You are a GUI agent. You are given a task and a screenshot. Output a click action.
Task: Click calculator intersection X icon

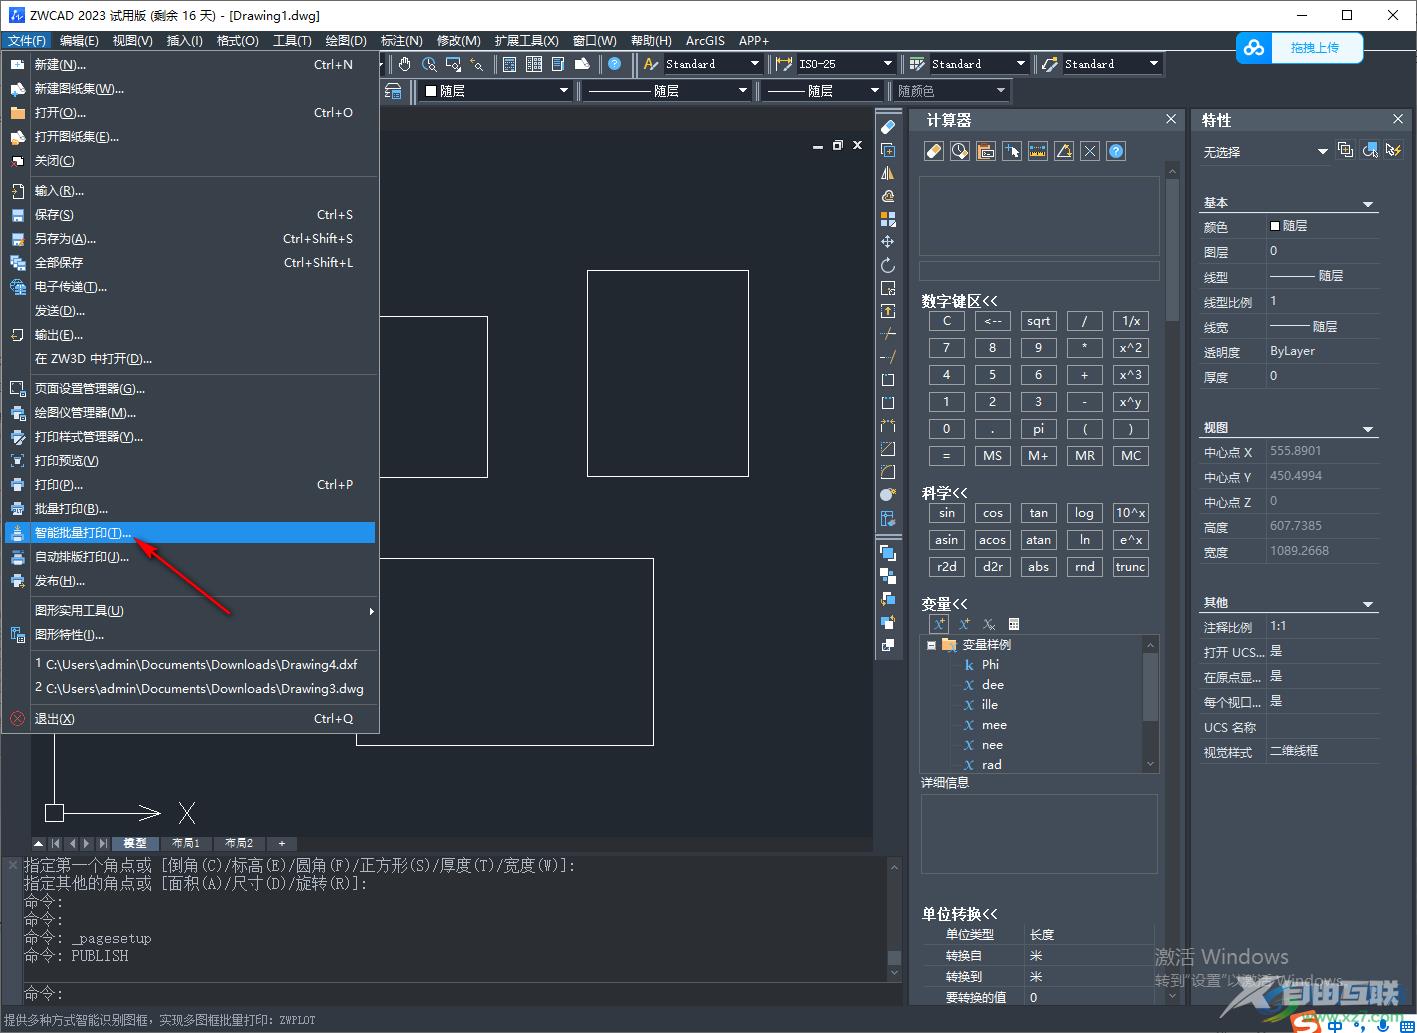pos(1090,151)
